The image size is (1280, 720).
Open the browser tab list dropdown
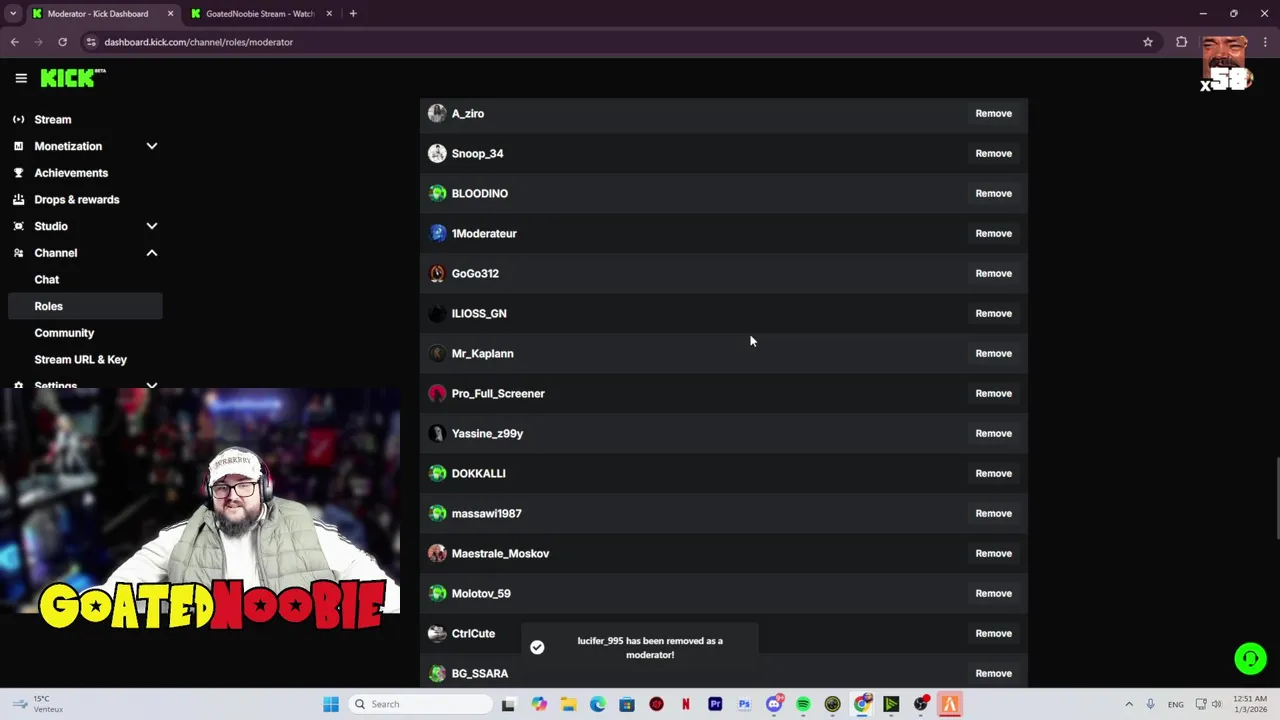(13, 14)
